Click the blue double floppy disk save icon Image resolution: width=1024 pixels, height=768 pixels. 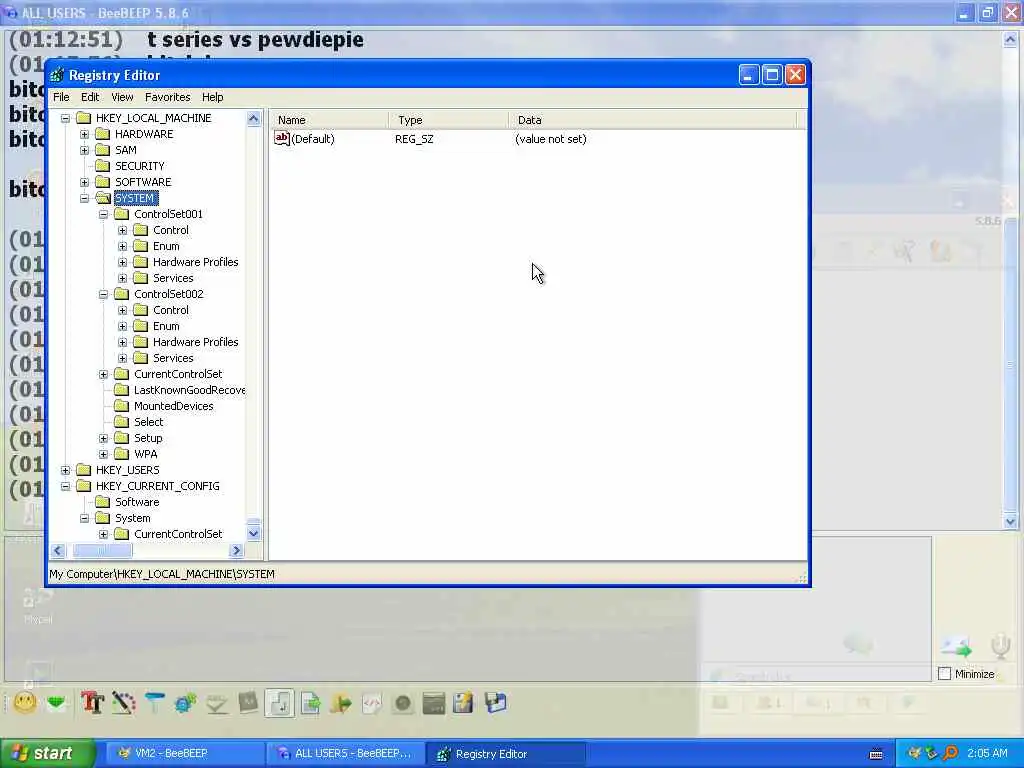[x=496, y=703]
